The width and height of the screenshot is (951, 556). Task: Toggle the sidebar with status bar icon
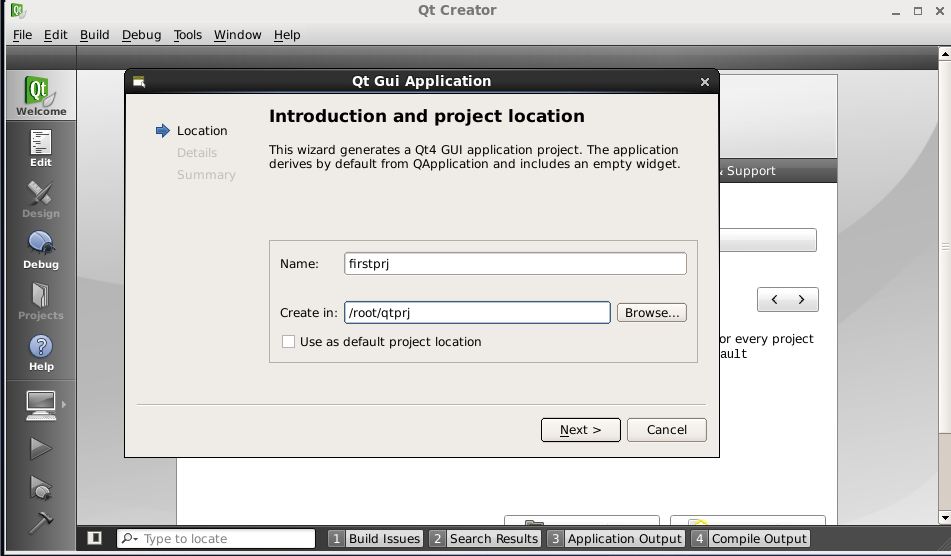click(94, 538)
